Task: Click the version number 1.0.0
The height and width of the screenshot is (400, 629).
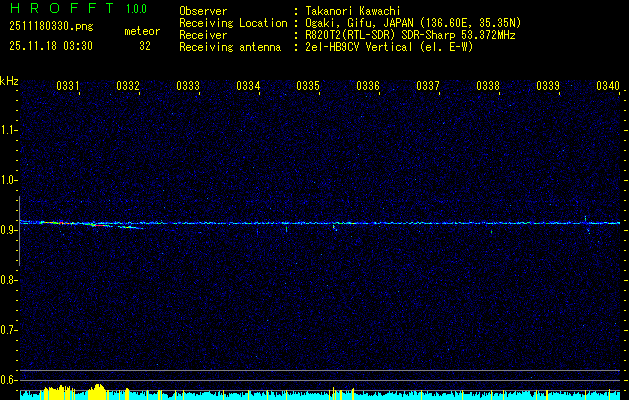Action: 136,9
